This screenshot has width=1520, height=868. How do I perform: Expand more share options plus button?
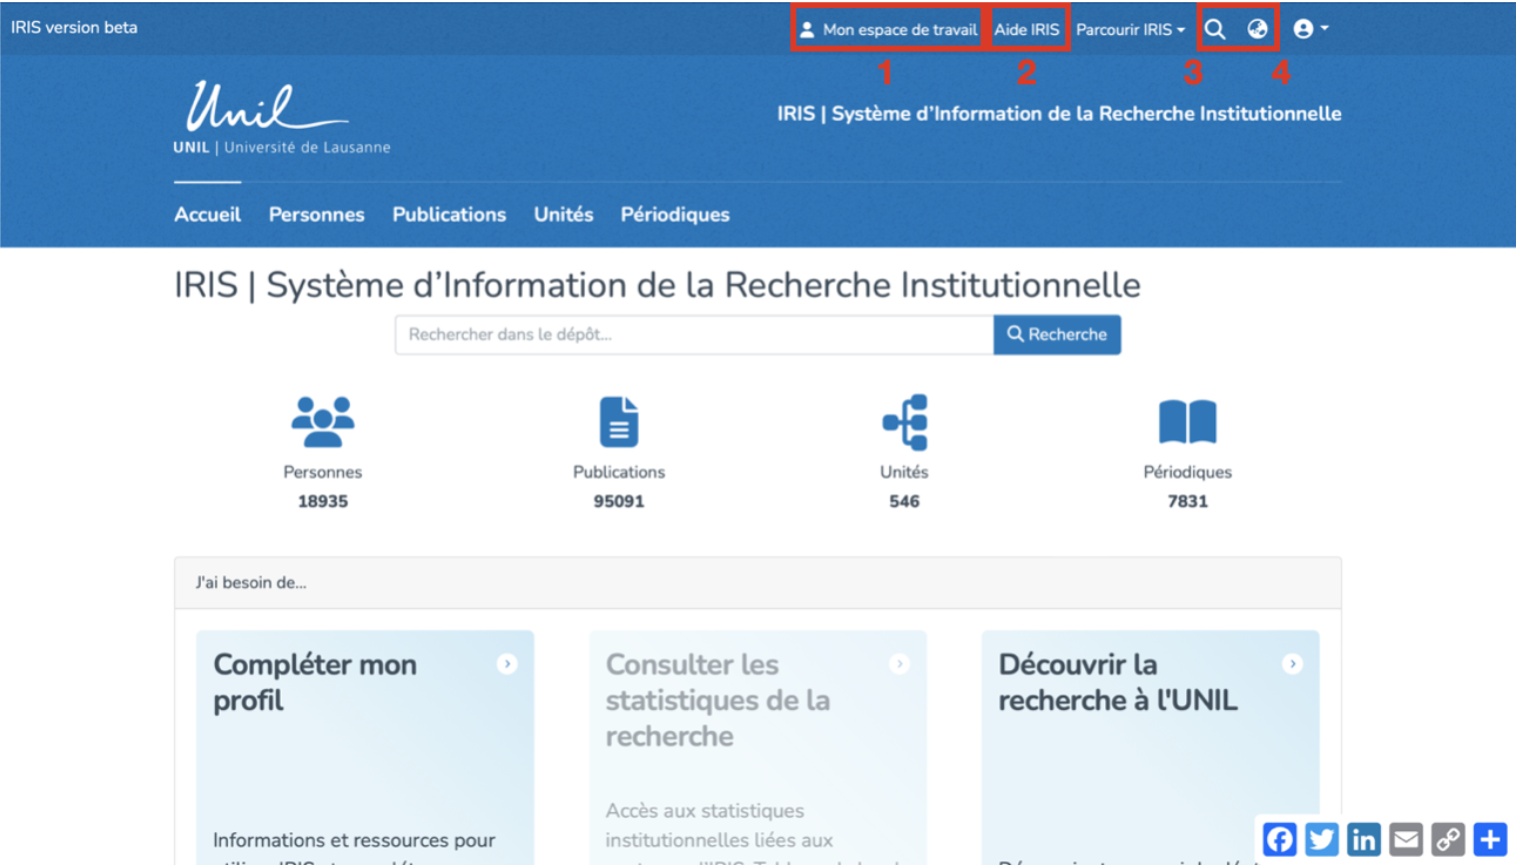1490,840
